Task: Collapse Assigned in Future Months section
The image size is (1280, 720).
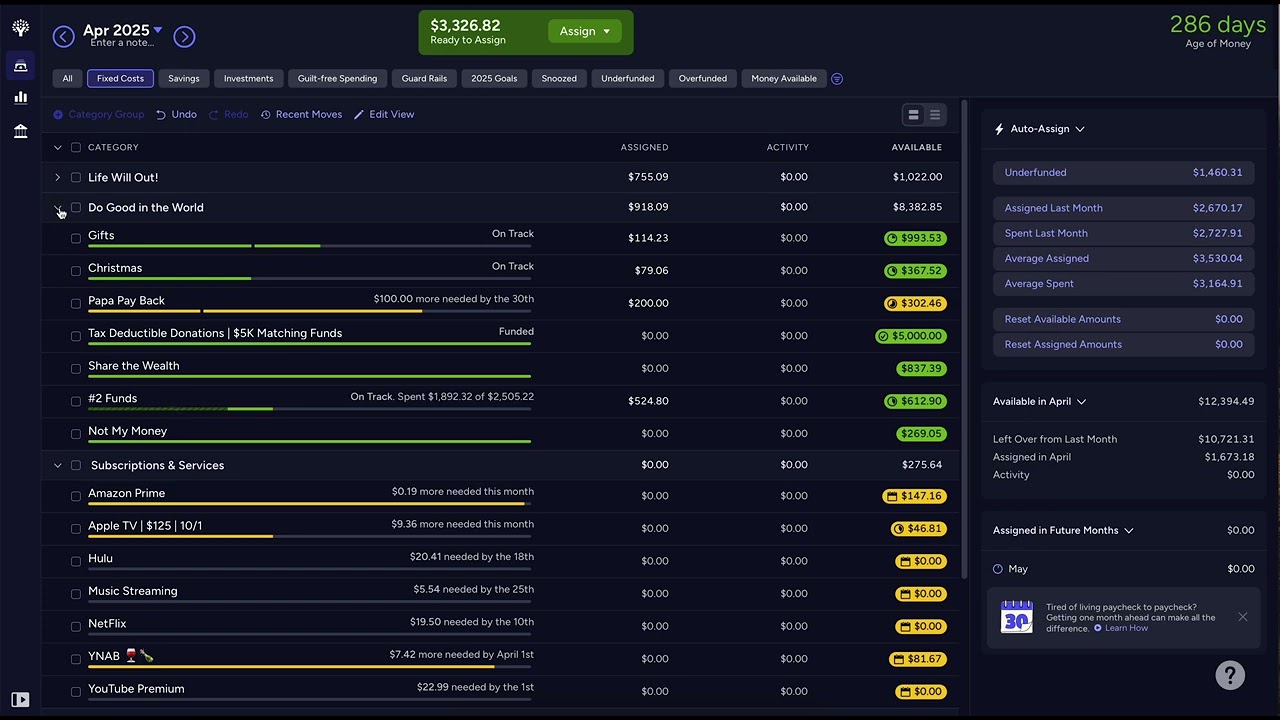Action: coord(1063,531)
